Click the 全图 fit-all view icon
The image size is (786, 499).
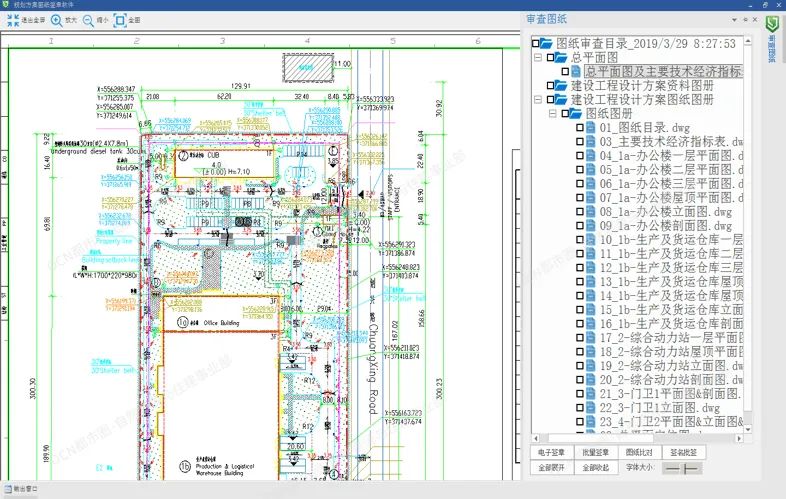(121, 19)
